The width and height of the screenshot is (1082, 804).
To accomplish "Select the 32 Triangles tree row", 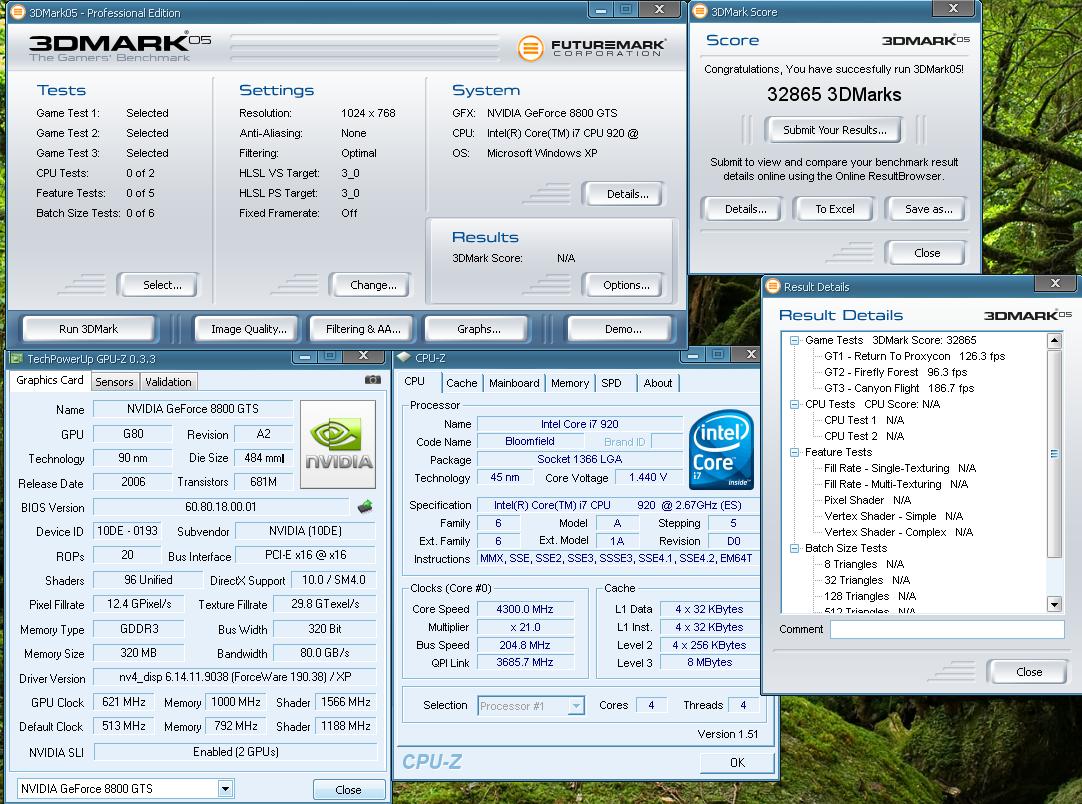I will coord(867,580).
